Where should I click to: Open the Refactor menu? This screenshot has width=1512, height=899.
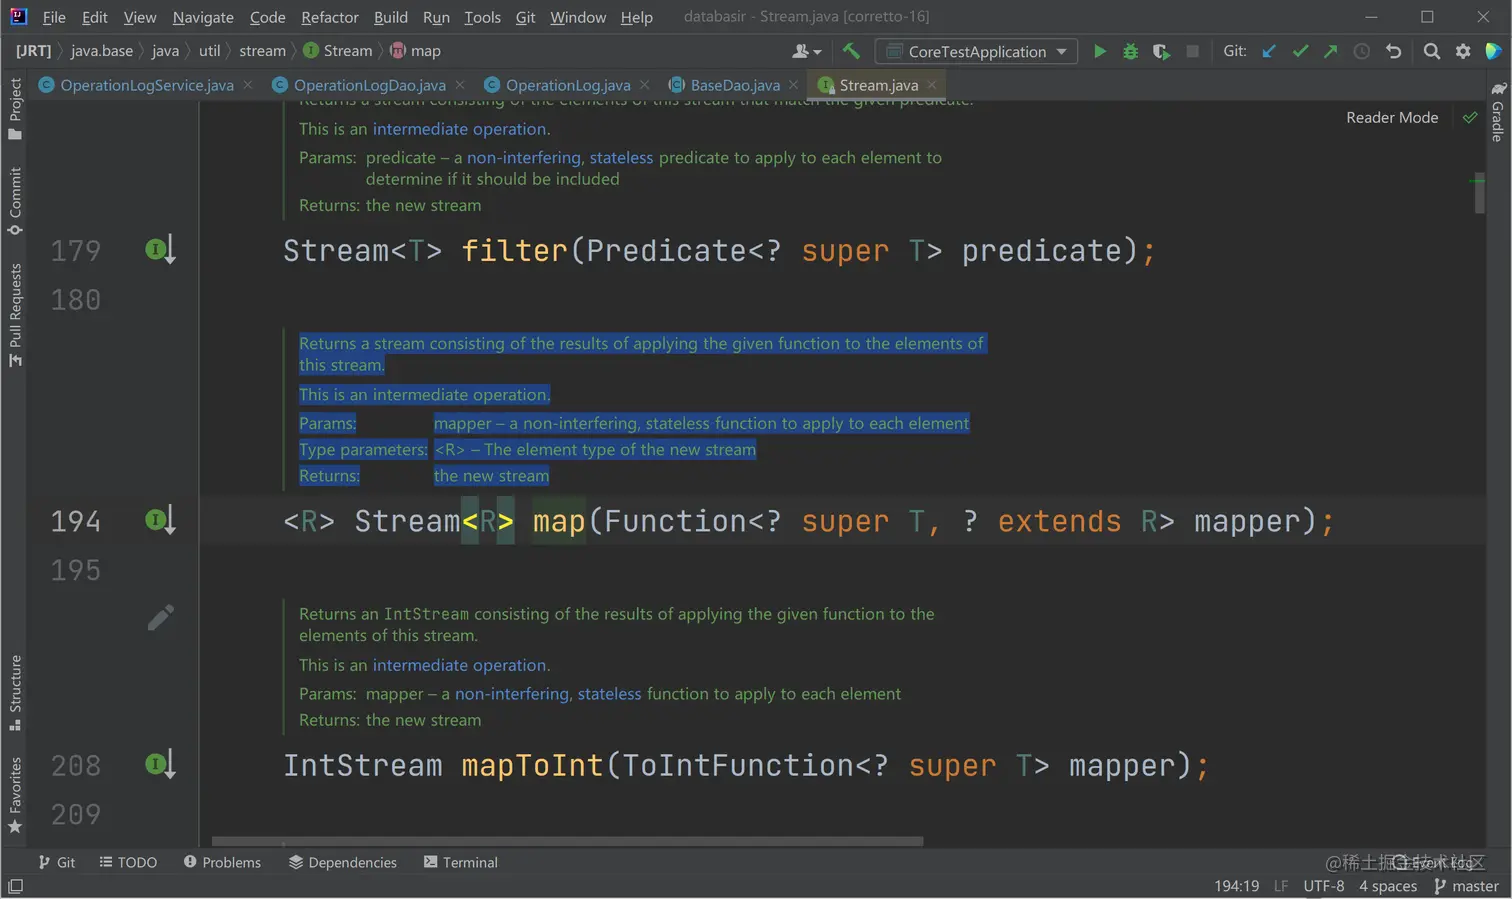pos(330,17)
